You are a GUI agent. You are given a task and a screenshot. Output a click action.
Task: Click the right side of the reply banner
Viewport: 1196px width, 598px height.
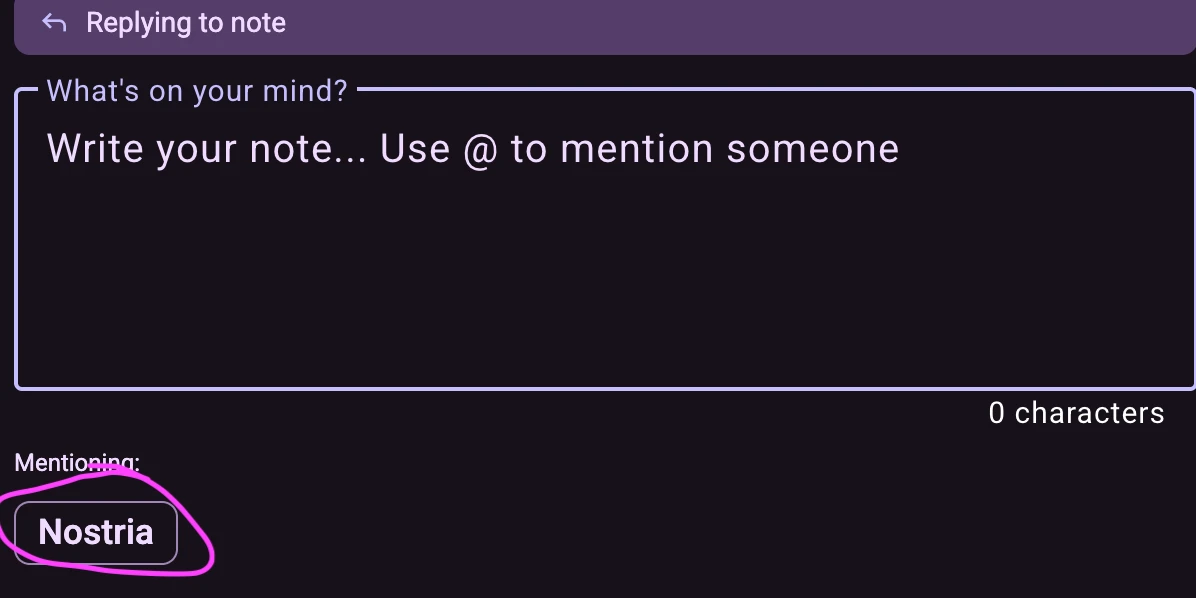1000,24
